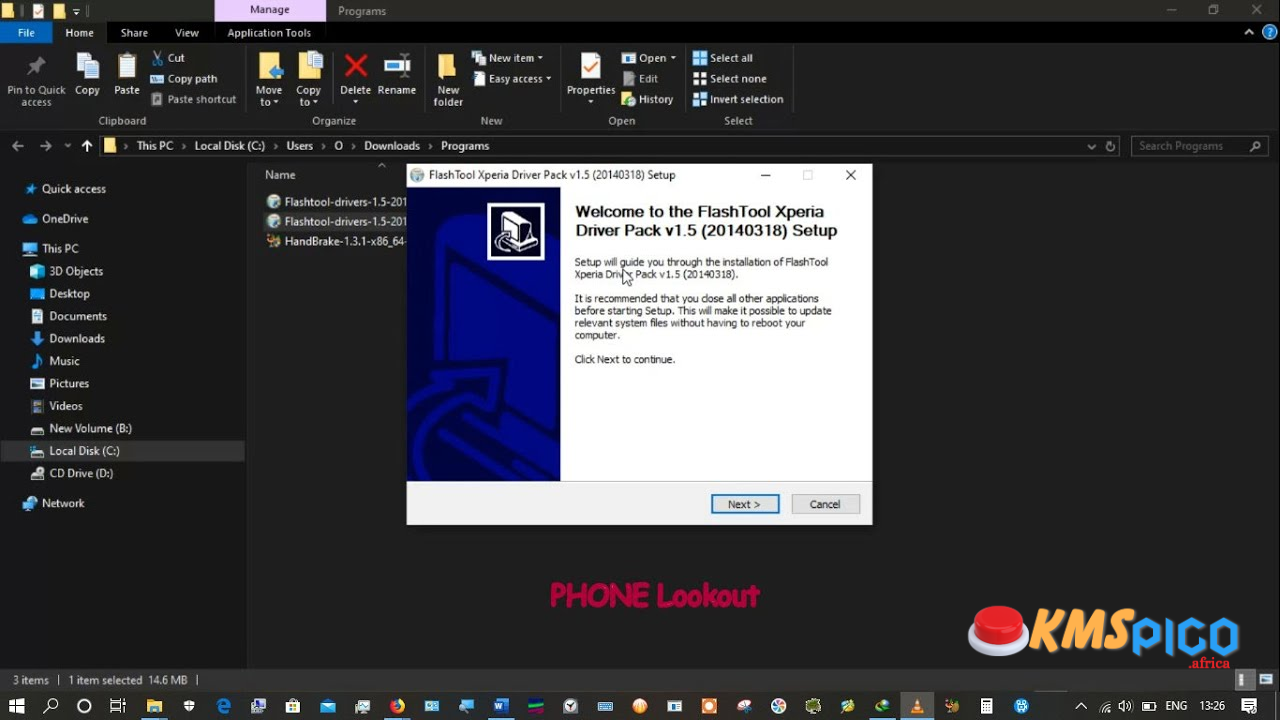
Task: Sort by the Name column header
Action: tap(281, 175)
